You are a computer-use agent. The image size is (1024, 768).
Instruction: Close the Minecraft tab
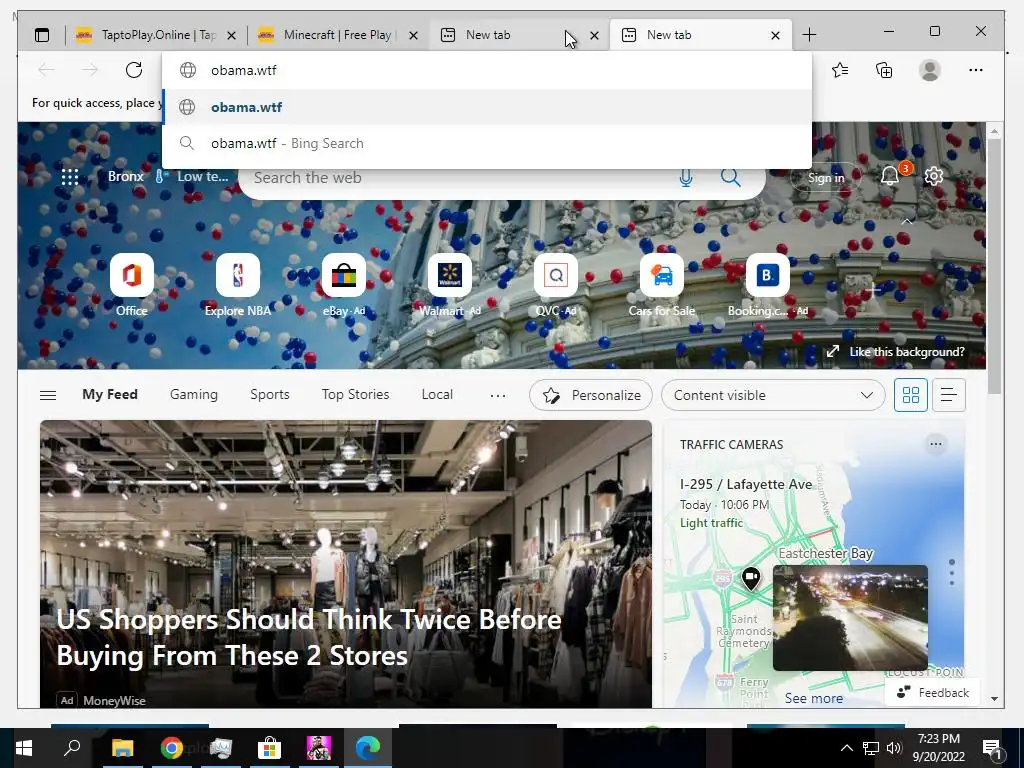click(413, 35)
